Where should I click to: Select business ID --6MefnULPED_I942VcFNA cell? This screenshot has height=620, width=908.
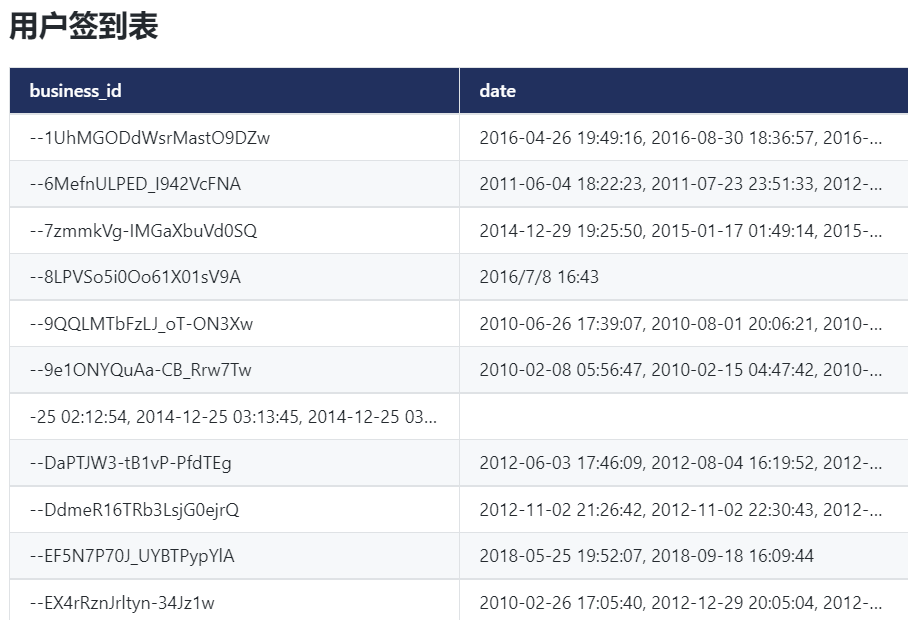pyautogui.click(x=135, y=184)
